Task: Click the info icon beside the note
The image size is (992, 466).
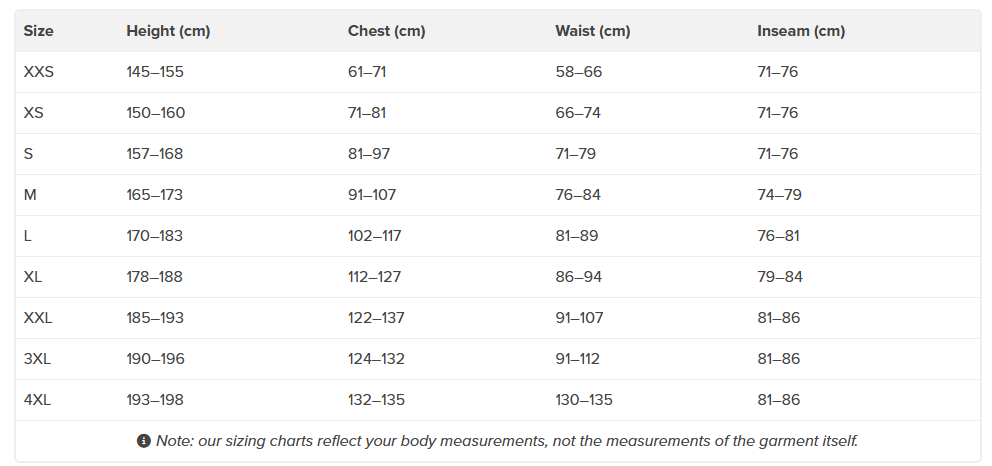Action: click(144, 441)
